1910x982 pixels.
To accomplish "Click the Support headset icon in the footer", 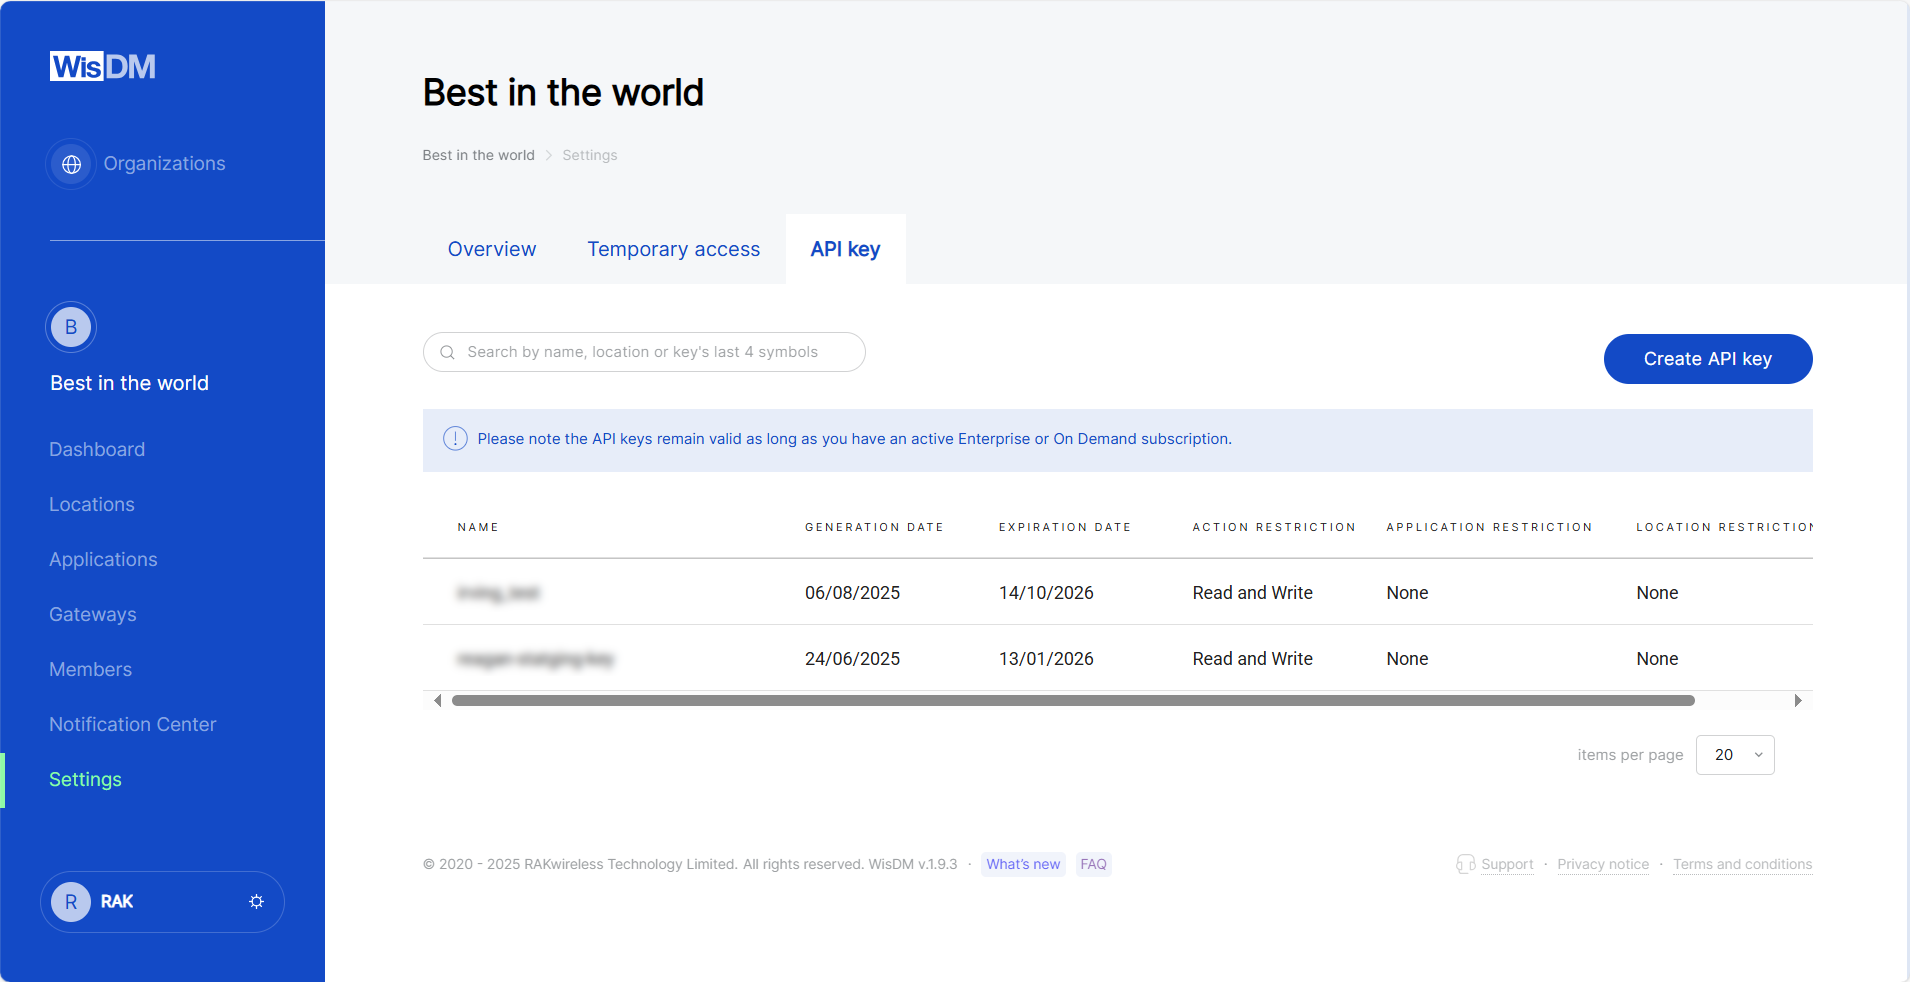I will click(x=1467, y=864).
